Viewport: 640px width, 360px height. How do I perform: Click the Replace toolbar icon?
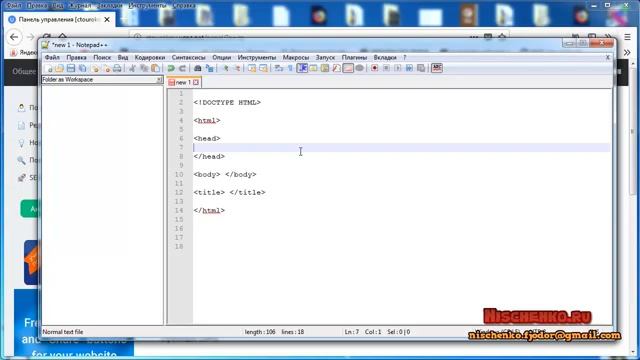click(x=210, y=68)
